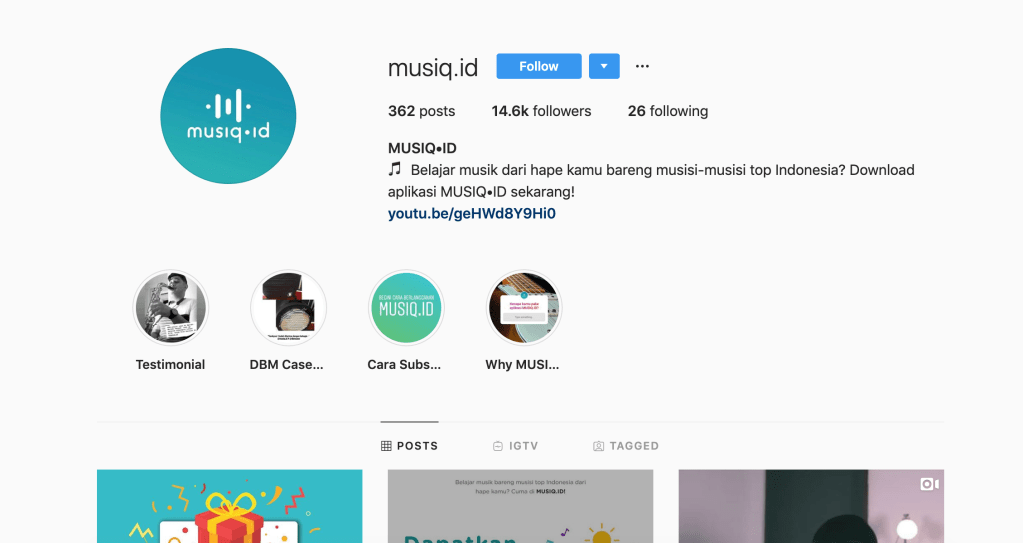Open the gray Dapatkan post thumbnail
The height and width of the screenshot is (543, 1023).
520,506
